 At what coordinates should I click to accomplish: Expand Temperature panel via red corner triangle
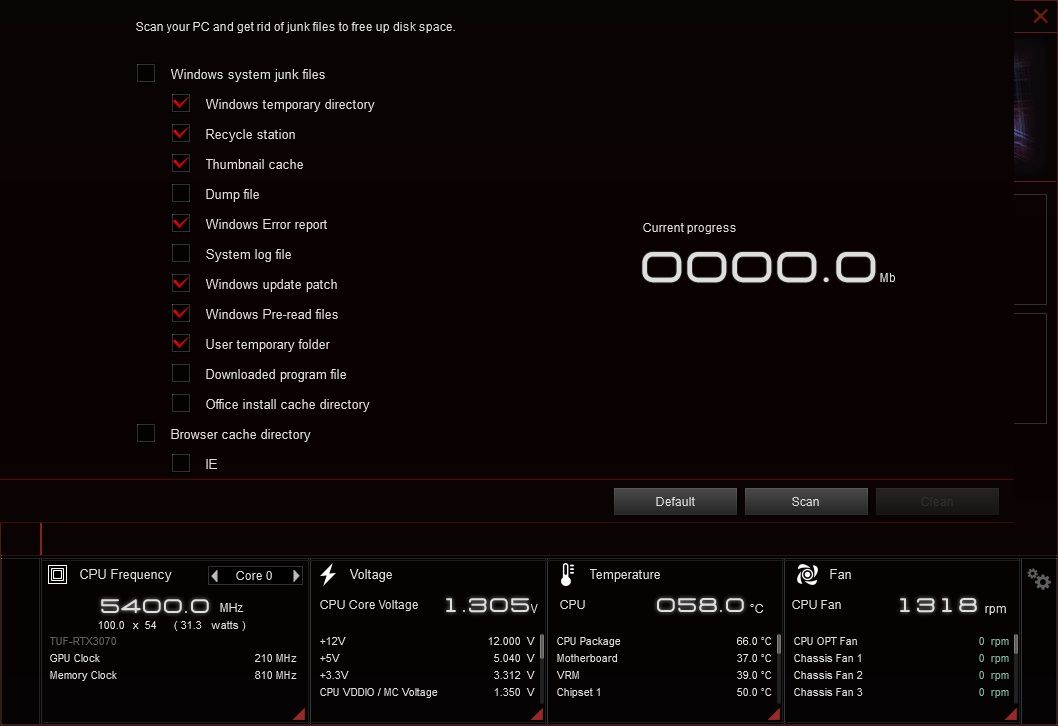[774, 714]
